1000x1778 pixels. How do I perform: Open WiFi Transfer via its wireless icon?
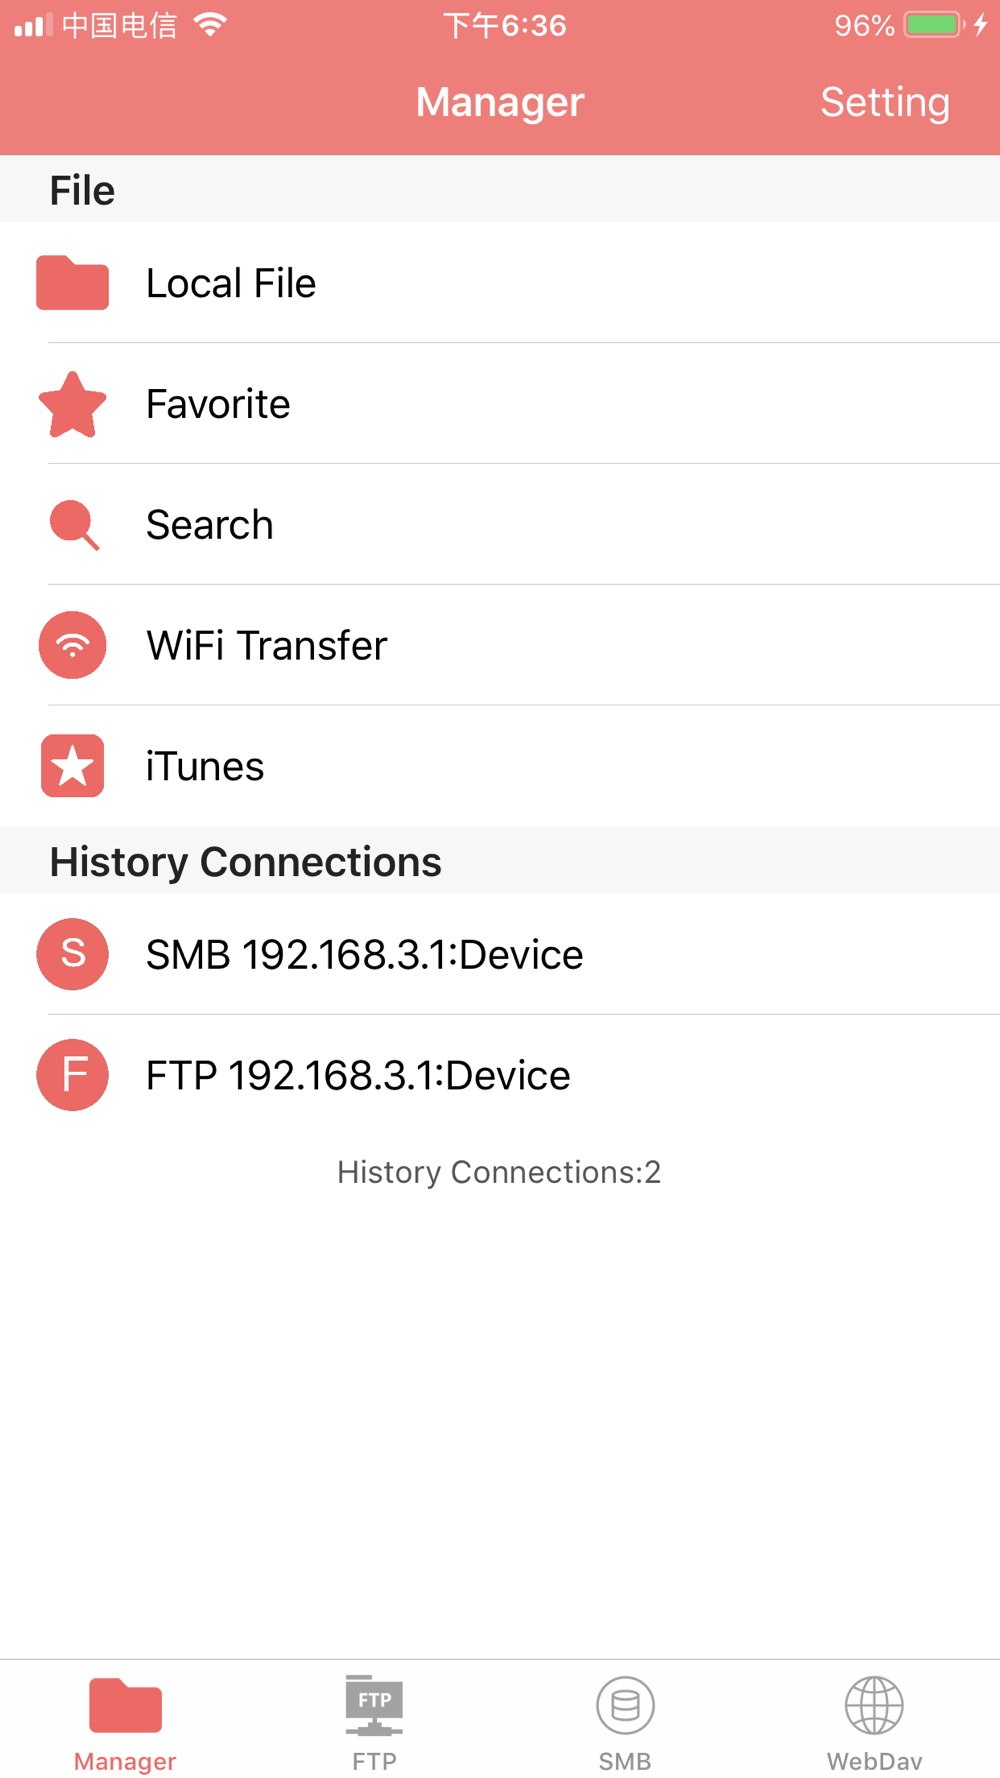click(72, 645)
